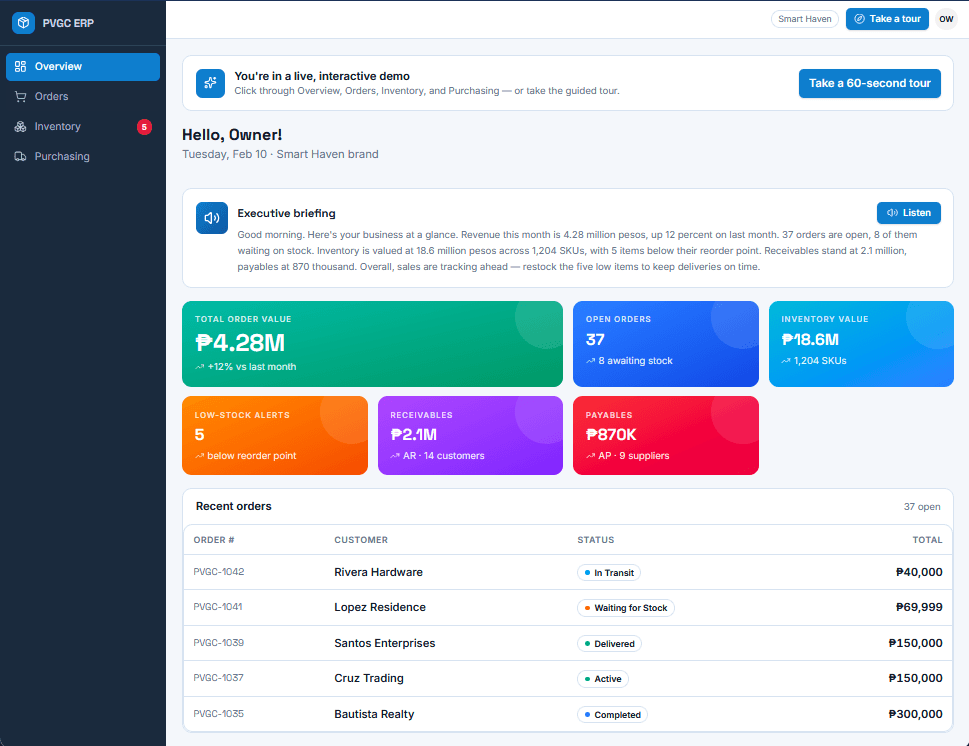
Task: Open the orange Low-Stock Alerts card
Action: [x=275, y=436]
